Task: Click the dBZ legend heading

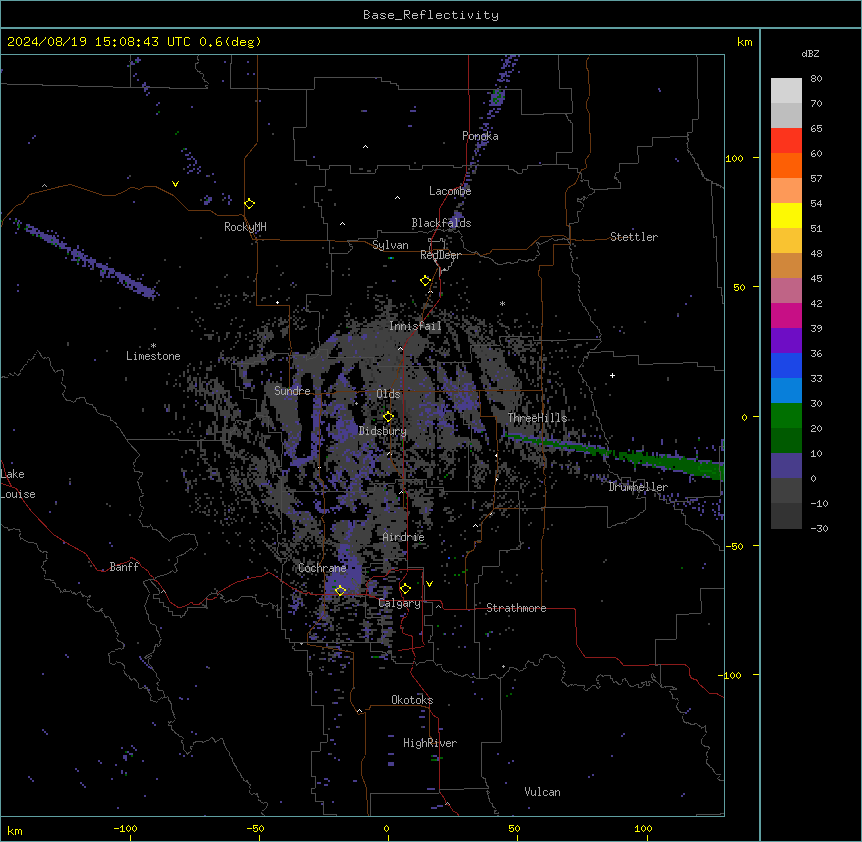Action: [810, 54]
